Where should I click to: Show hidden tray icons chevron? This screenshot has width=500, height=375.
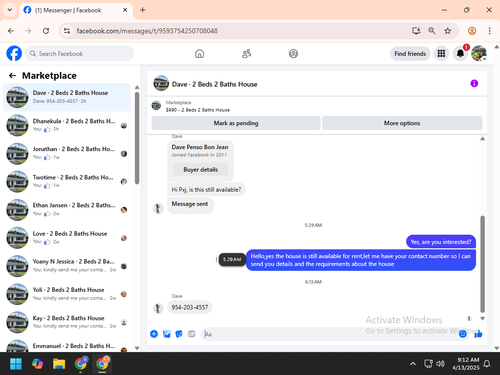point(413,364)
